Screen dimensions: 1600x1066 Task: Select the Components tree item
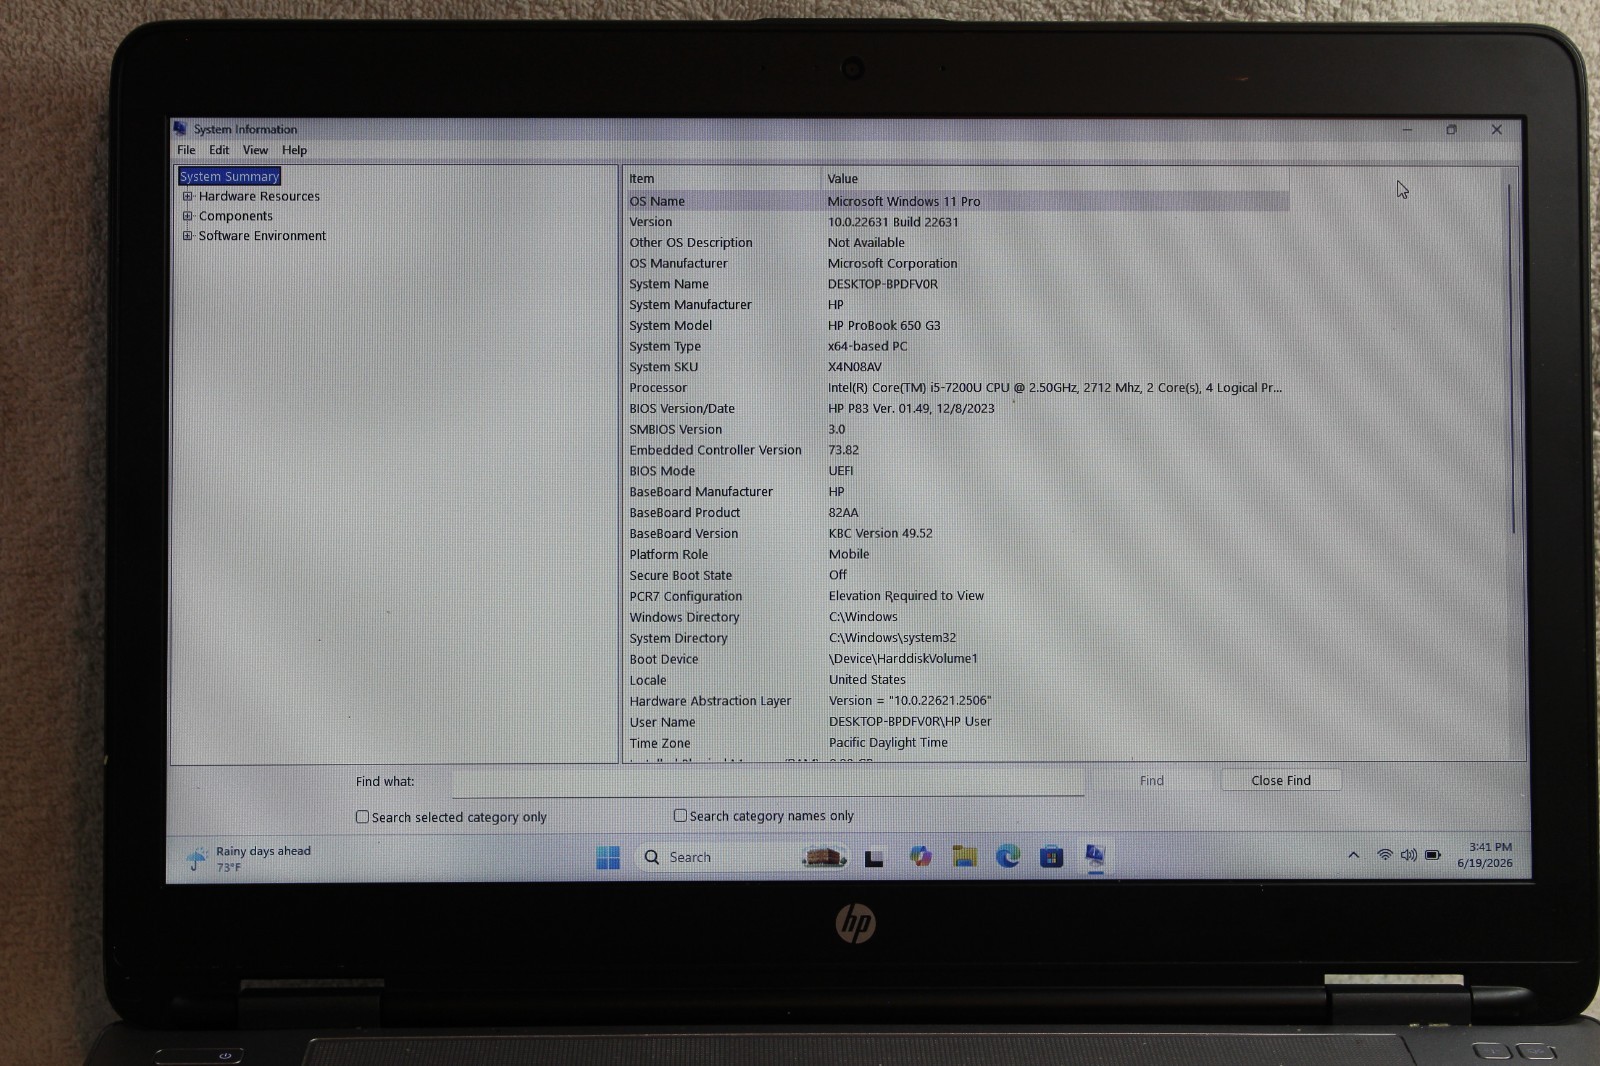pyautogui.click(x=235, y=216)
